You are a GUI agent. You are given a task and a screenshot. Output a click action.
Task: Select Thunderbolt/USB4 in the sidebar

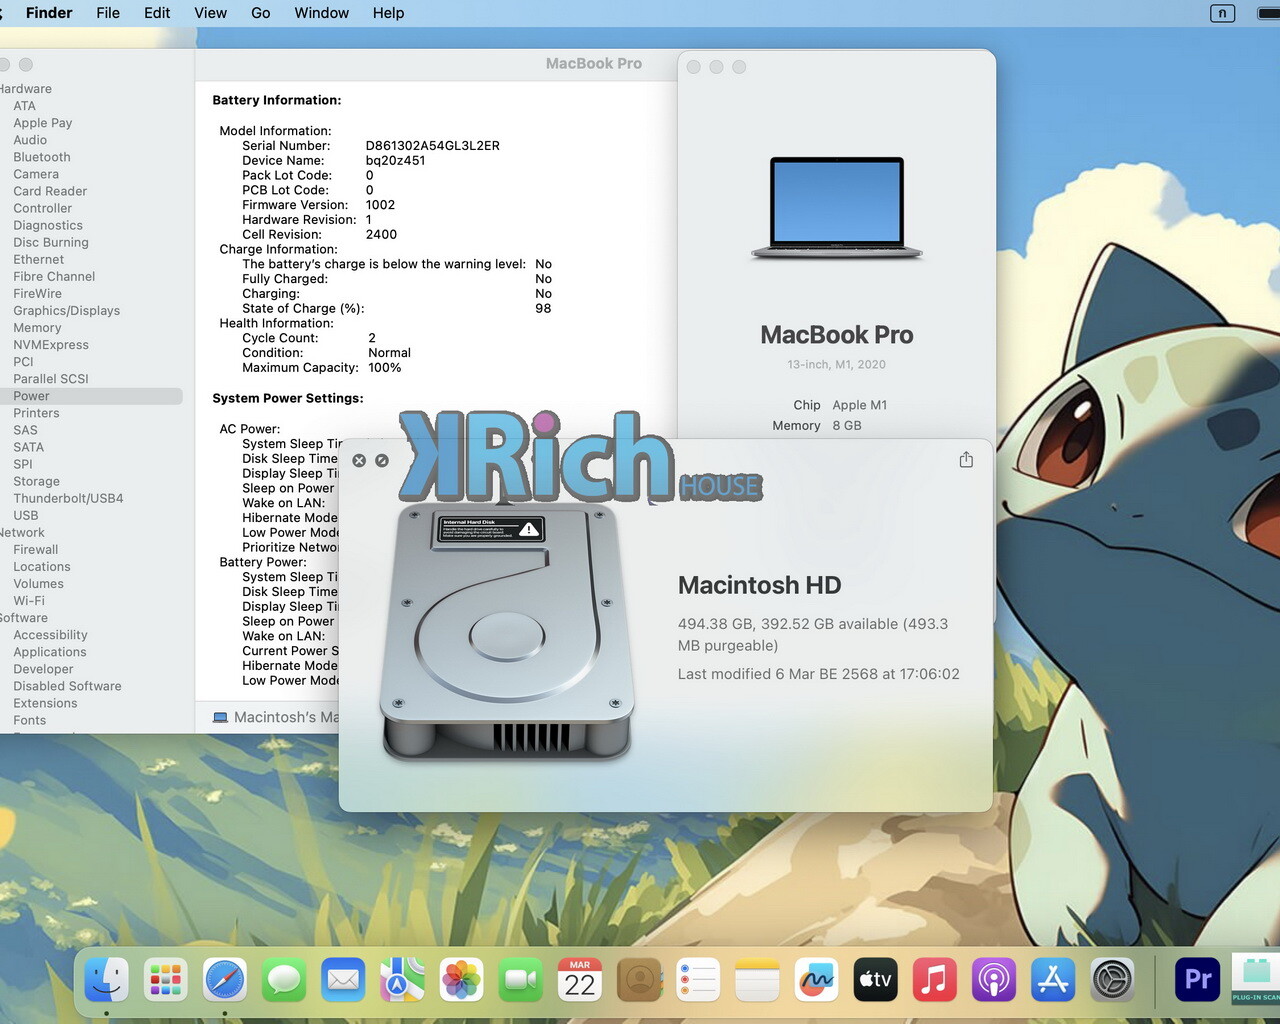pyautogui.click(x=68, y=498)
